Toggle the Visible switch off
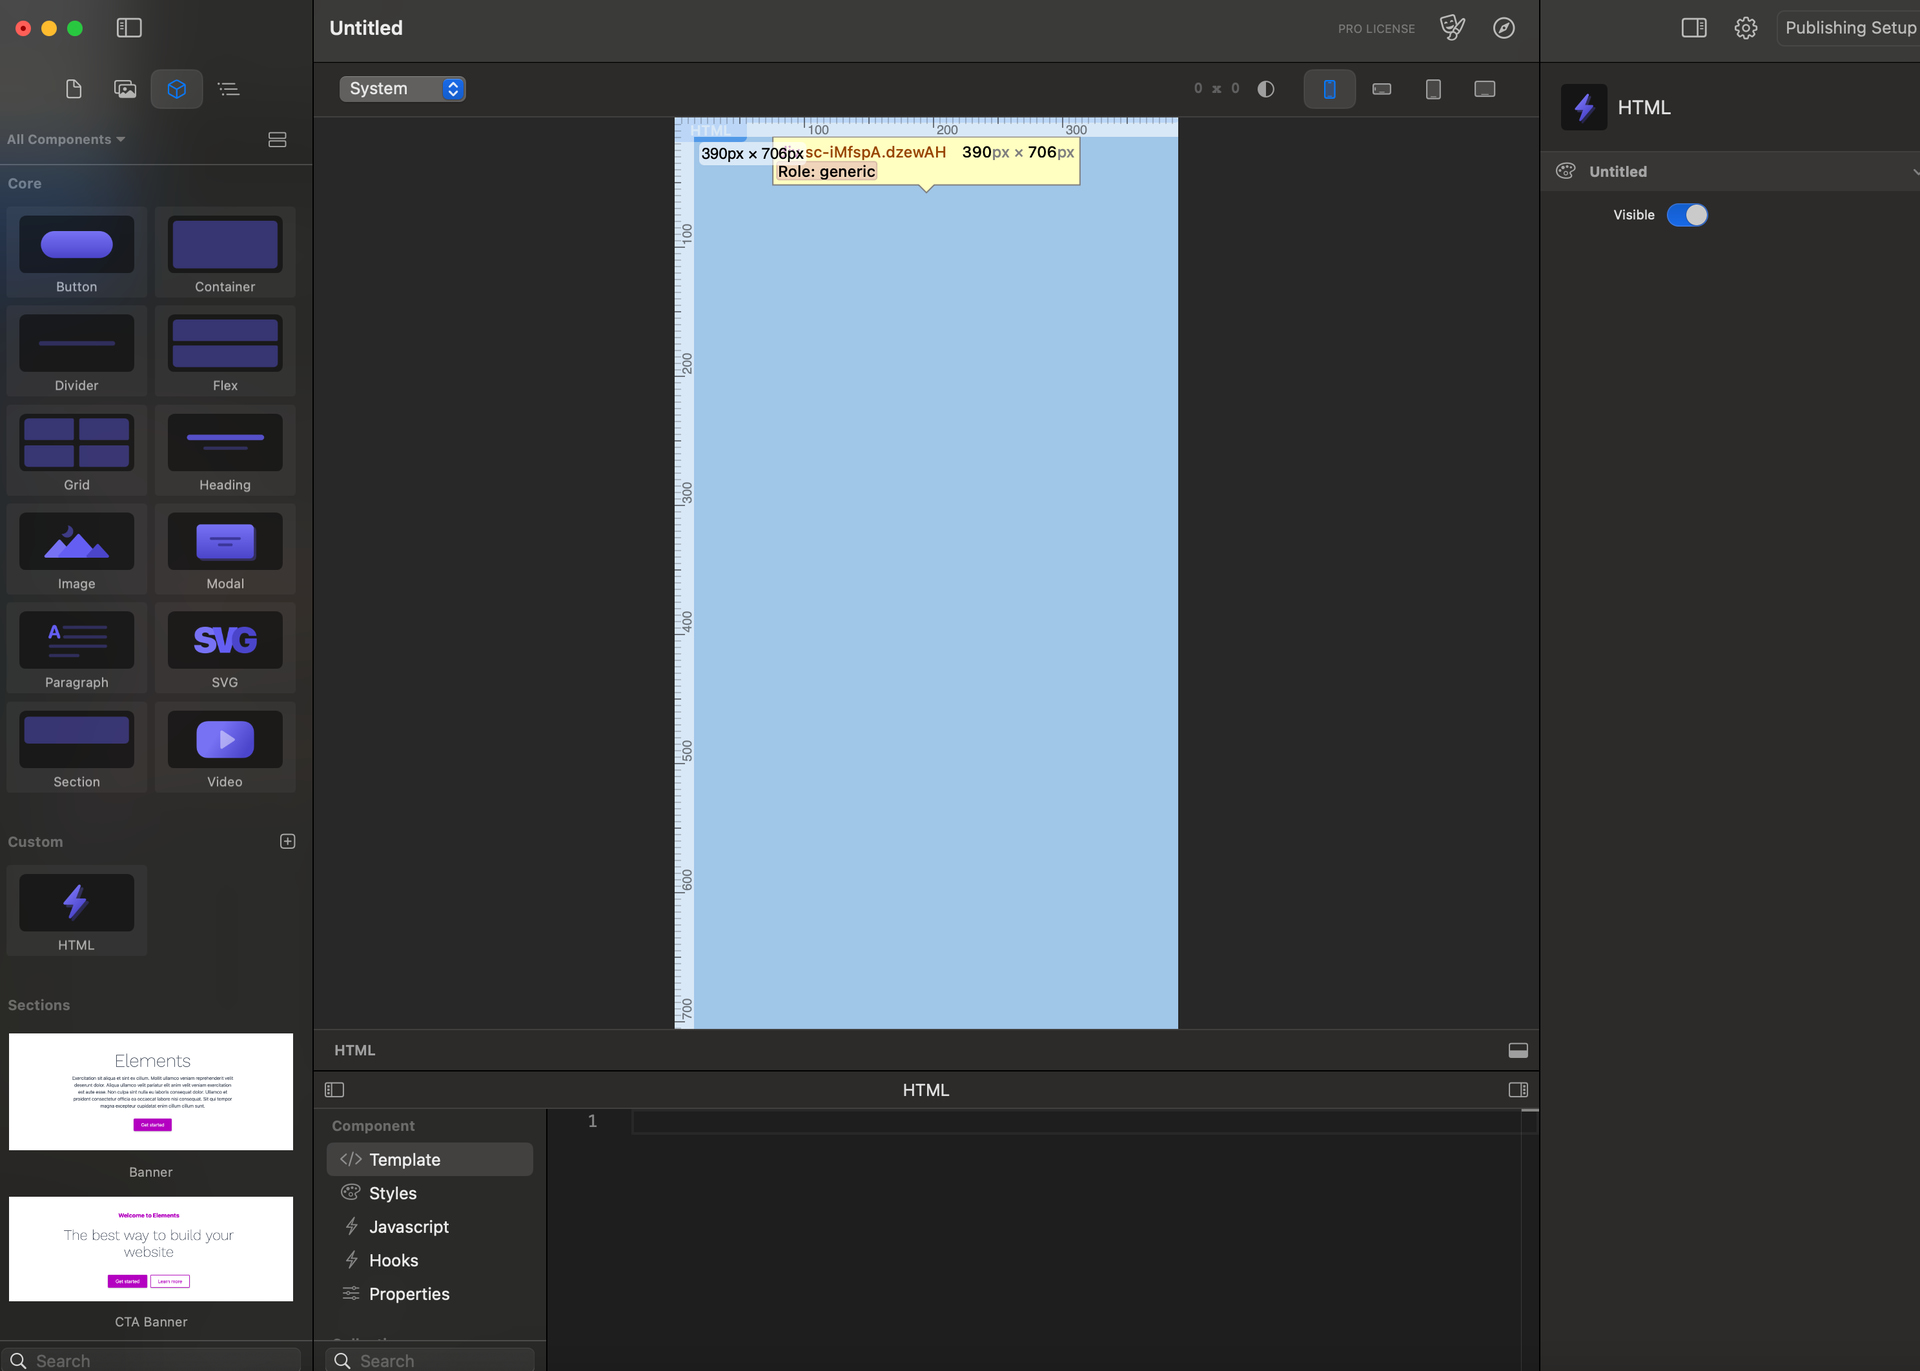The height and width of the screenshot is (1371, 1920). click(x=1687, y=215)
